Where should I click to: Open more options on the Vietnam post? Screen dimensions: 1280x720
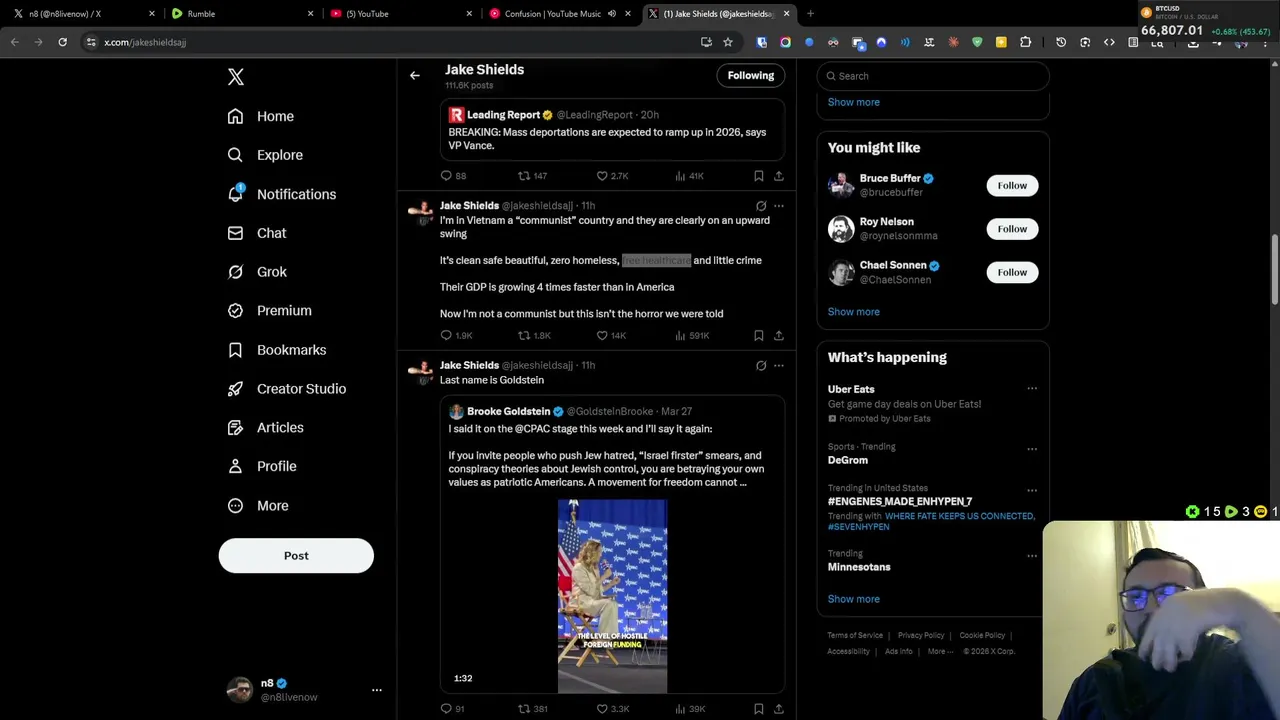click(x=779, y=206)
